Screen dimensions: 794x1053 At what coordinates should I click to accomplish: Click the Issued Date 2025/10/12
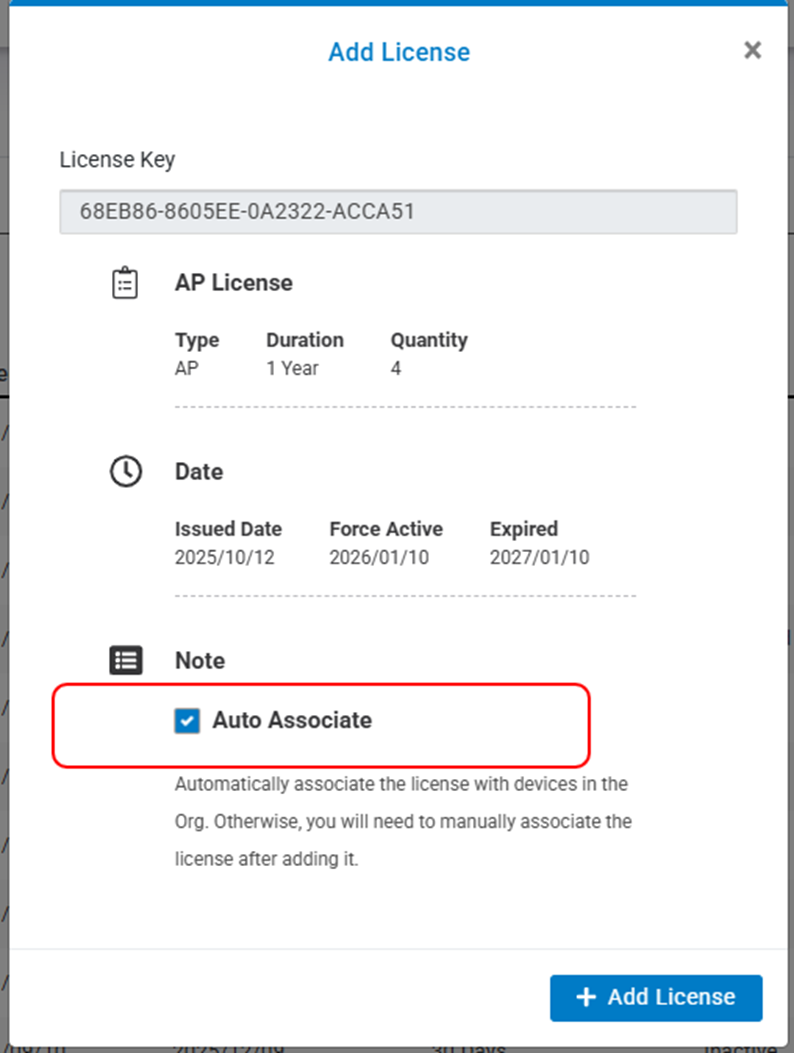pos(224,557)
